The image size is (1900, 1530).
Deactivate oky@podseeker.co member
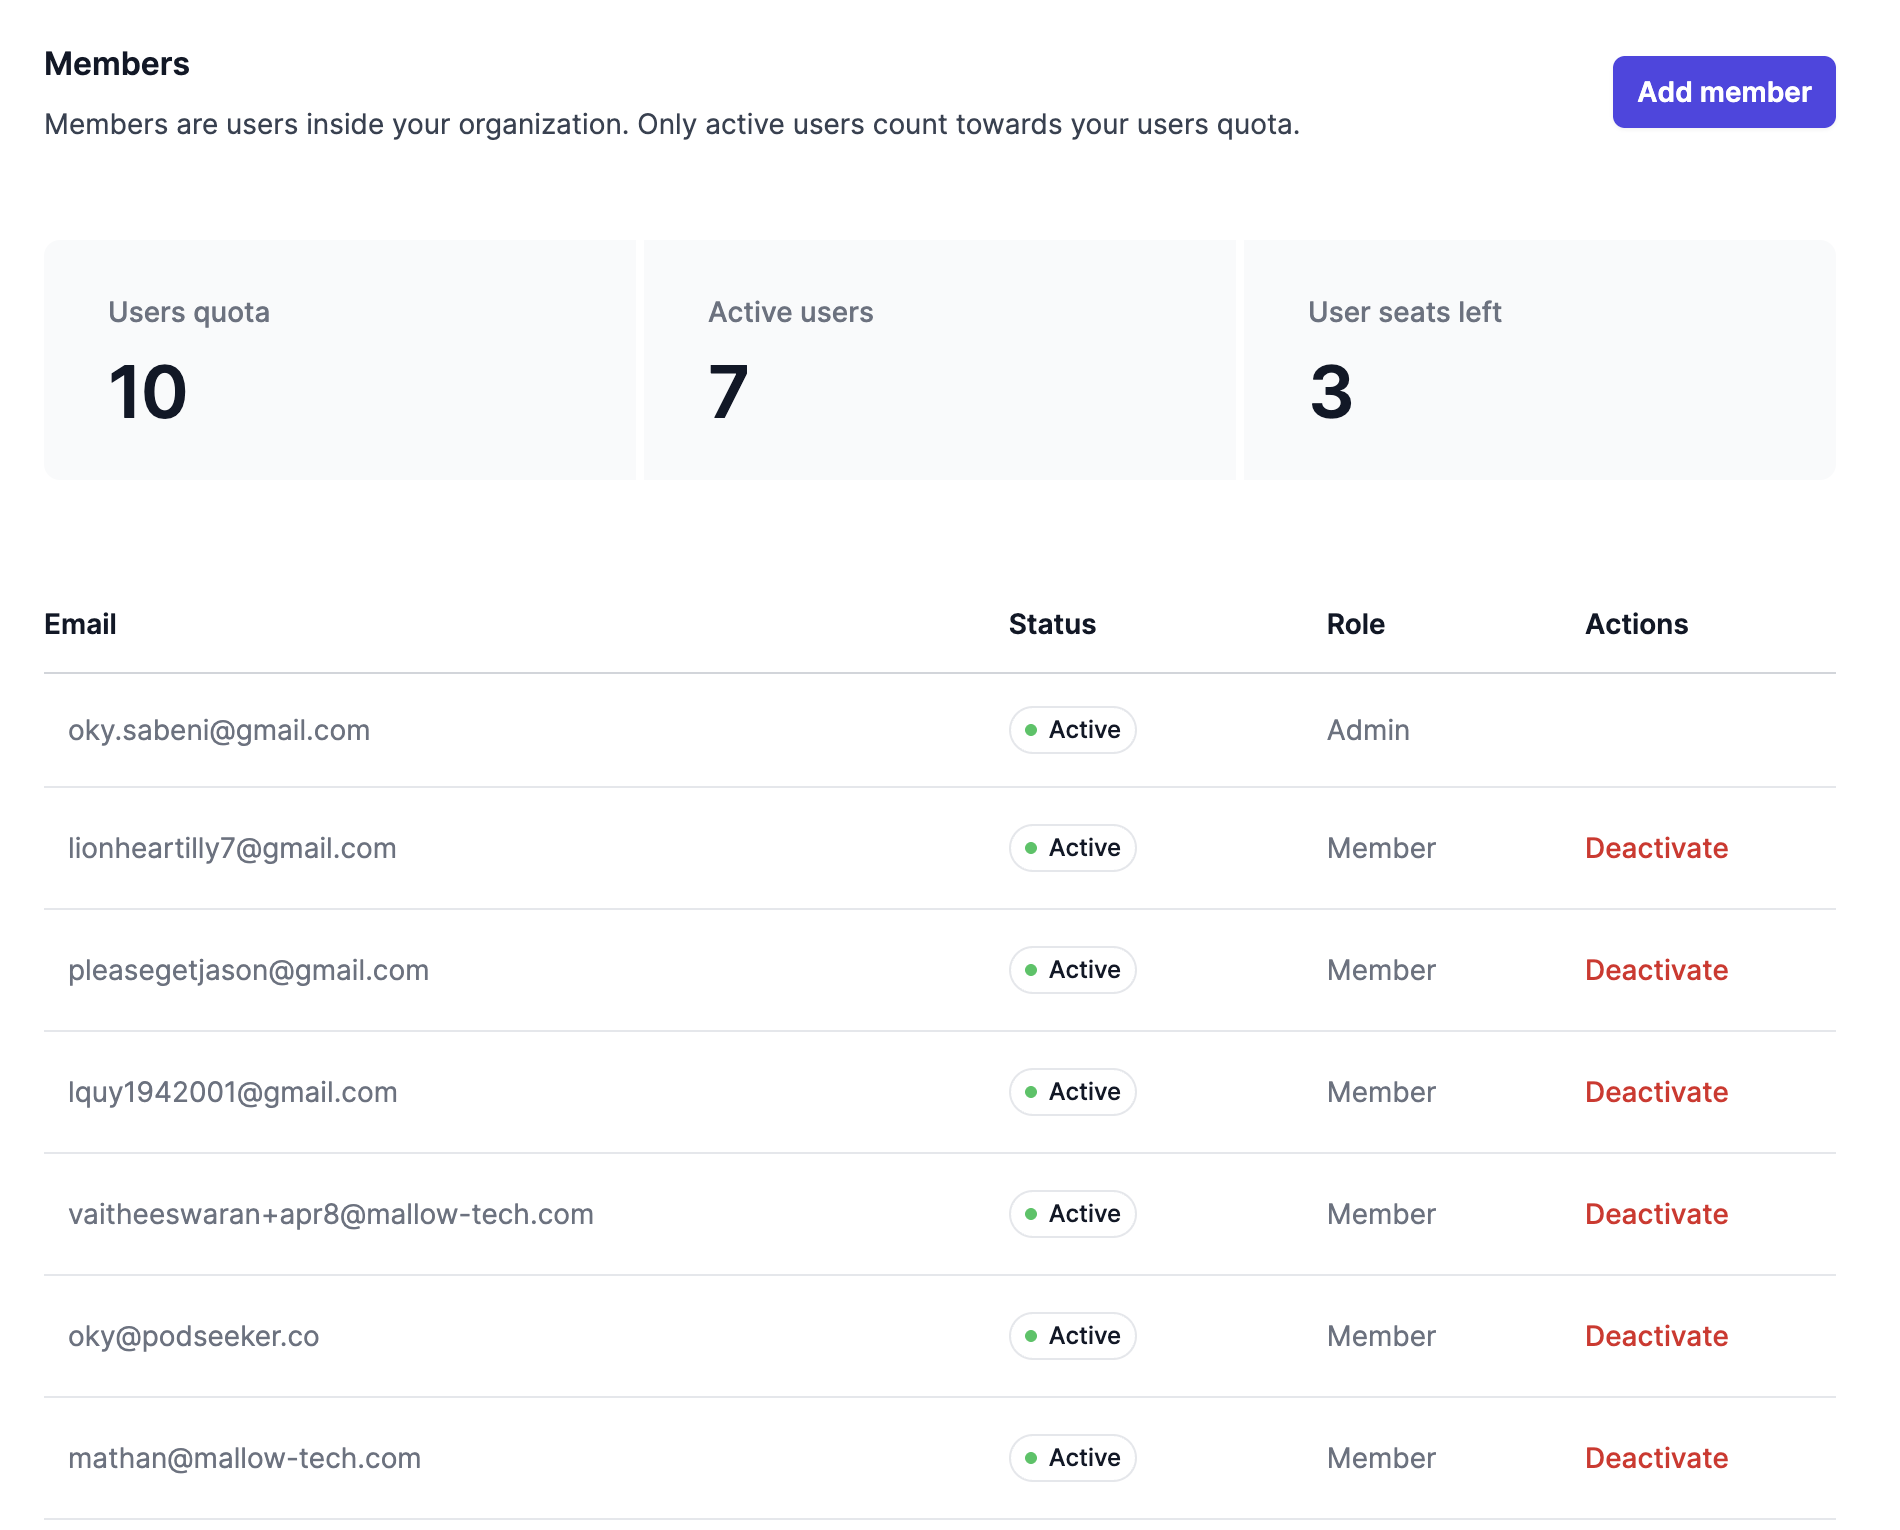coord(1657,1336)
